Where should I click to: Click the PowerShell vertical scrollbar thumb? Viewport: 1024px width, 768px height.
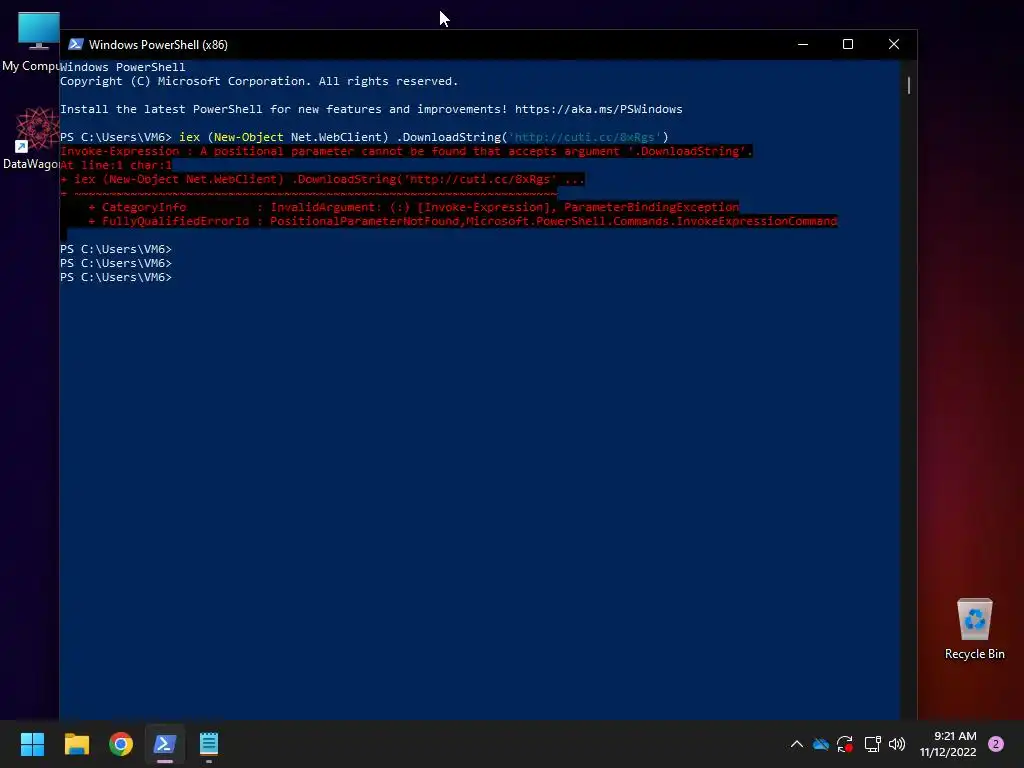pyautogui.click(x=908, y=85)
